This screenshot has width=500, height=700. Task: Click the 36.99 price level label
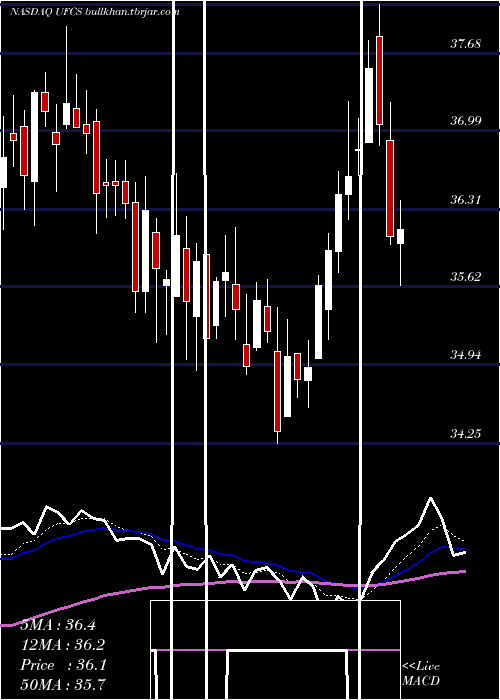click(x=466, y=120)
